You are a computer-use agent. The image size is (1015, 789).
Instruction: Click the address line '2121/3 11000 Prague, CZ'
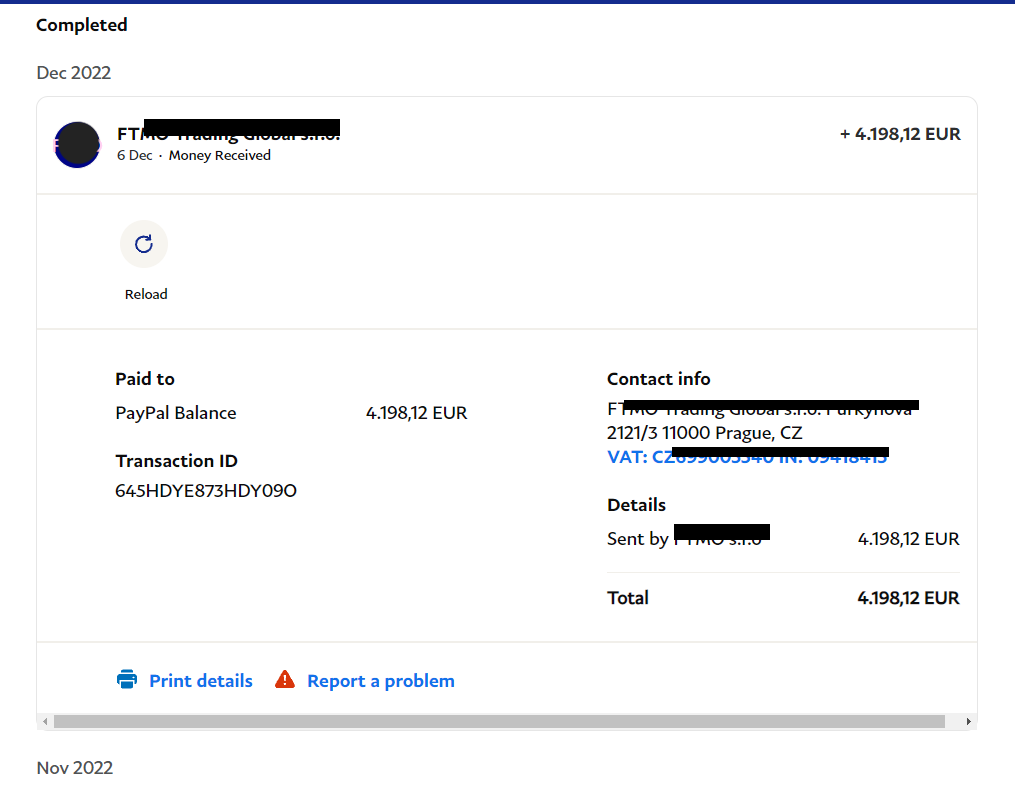click(704, 432)
